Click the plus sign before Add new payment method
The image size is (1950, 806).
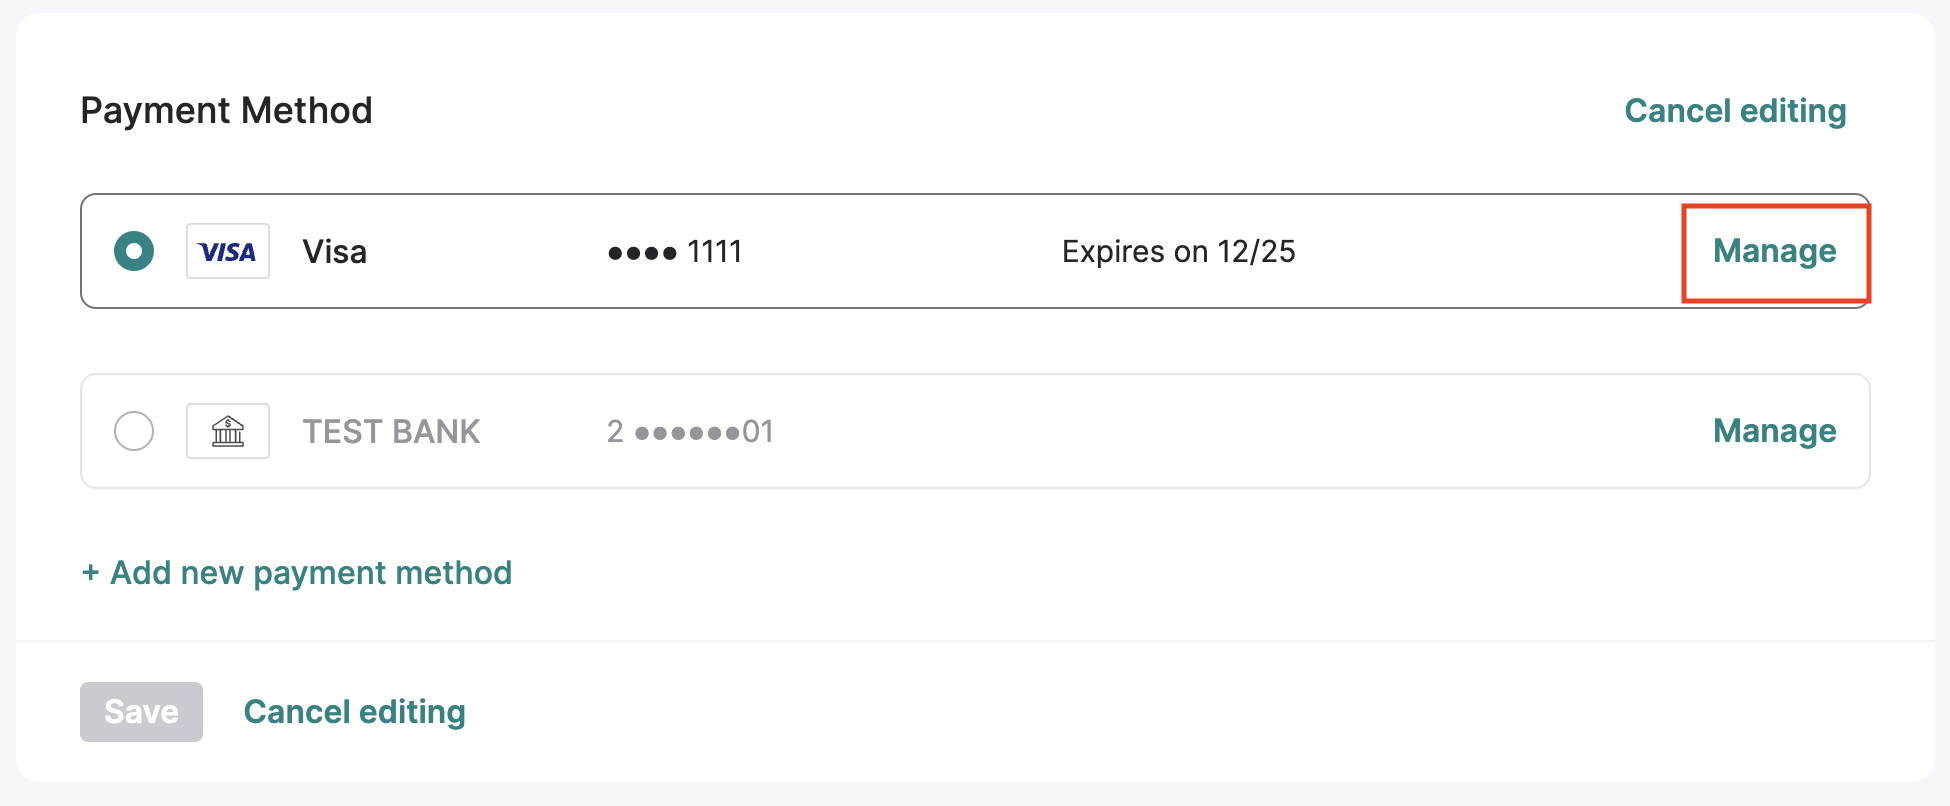[90, 573]
